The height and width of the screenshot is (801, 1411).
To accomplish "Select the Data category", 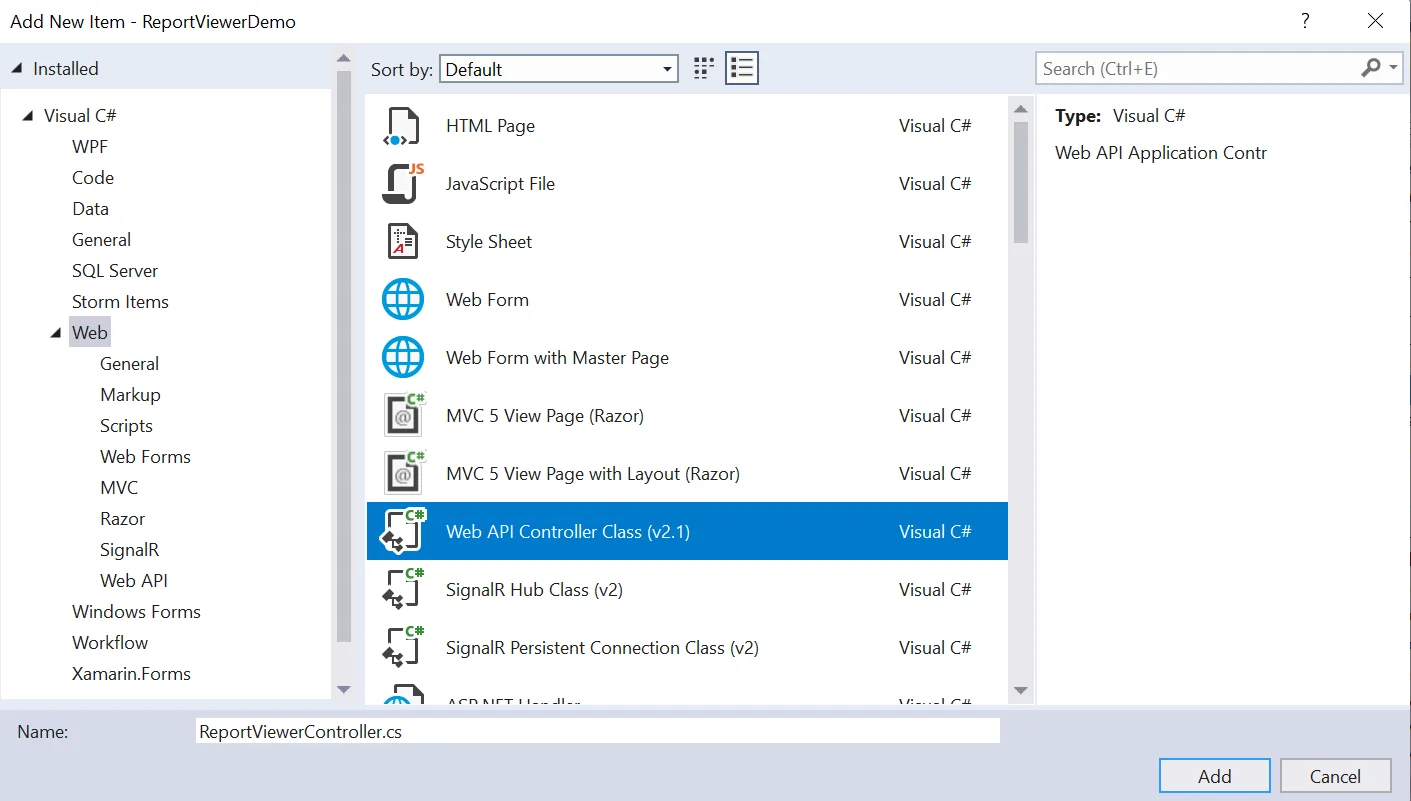I will (90, 209).
